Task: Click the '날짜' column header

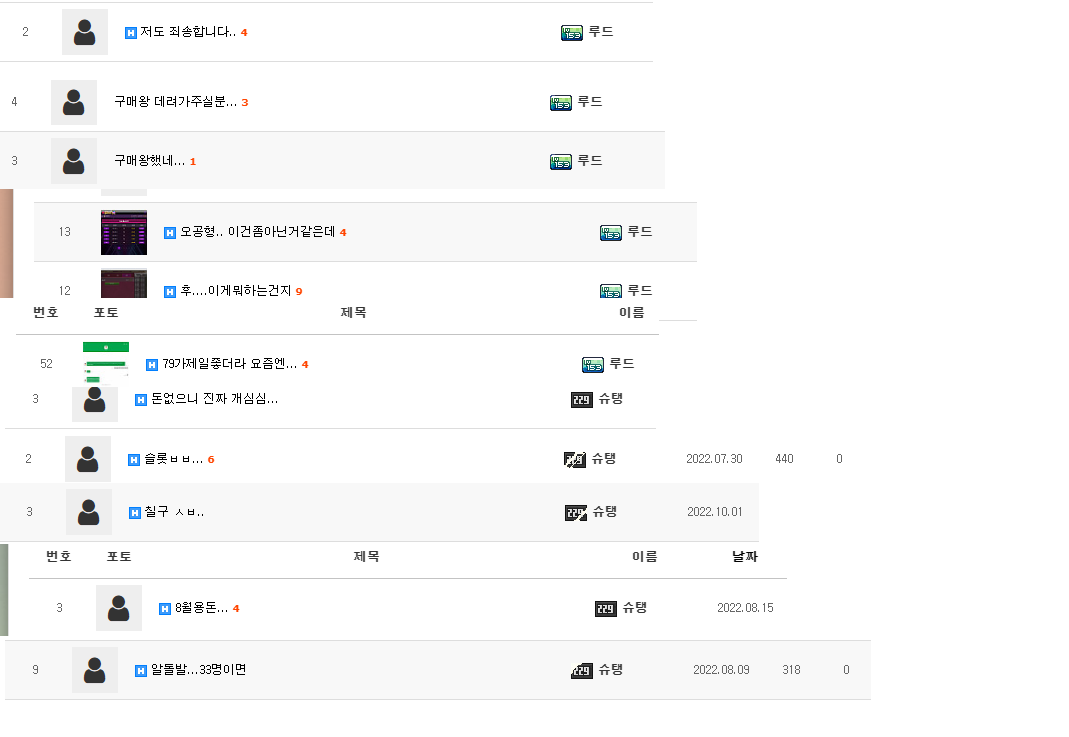Action: pos(744,556)
